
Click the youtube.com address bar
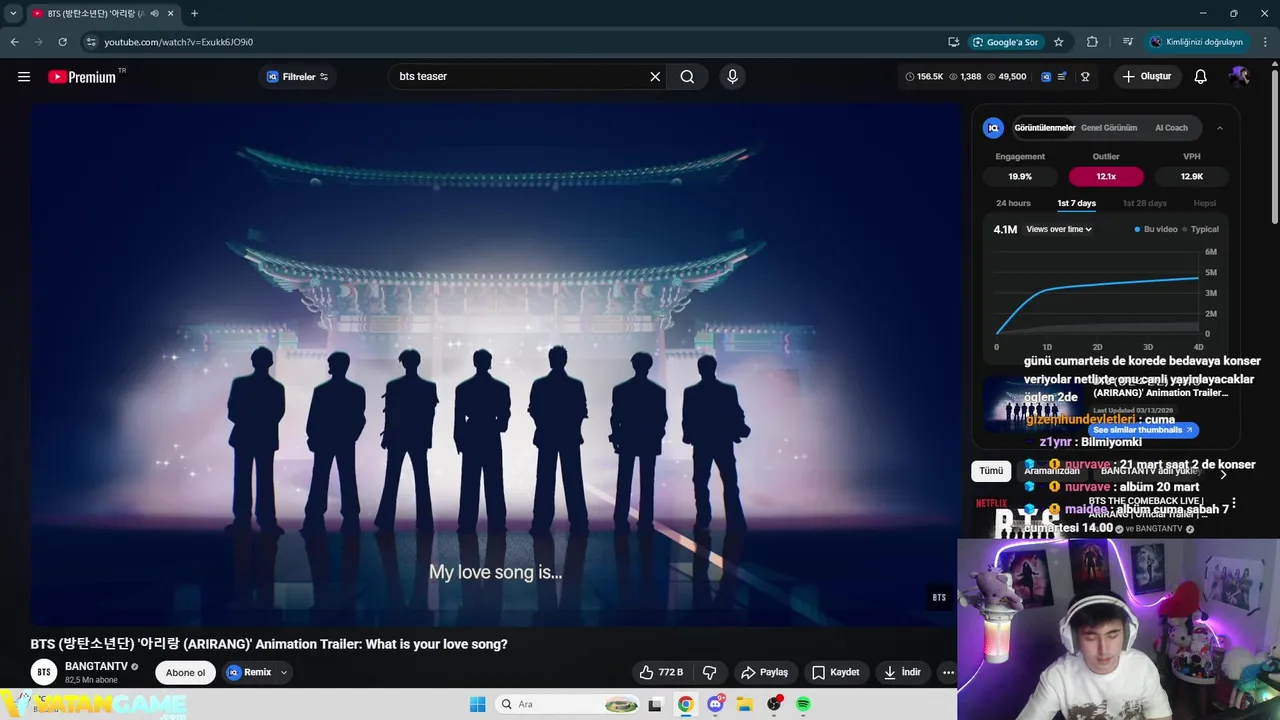point(510,42)
